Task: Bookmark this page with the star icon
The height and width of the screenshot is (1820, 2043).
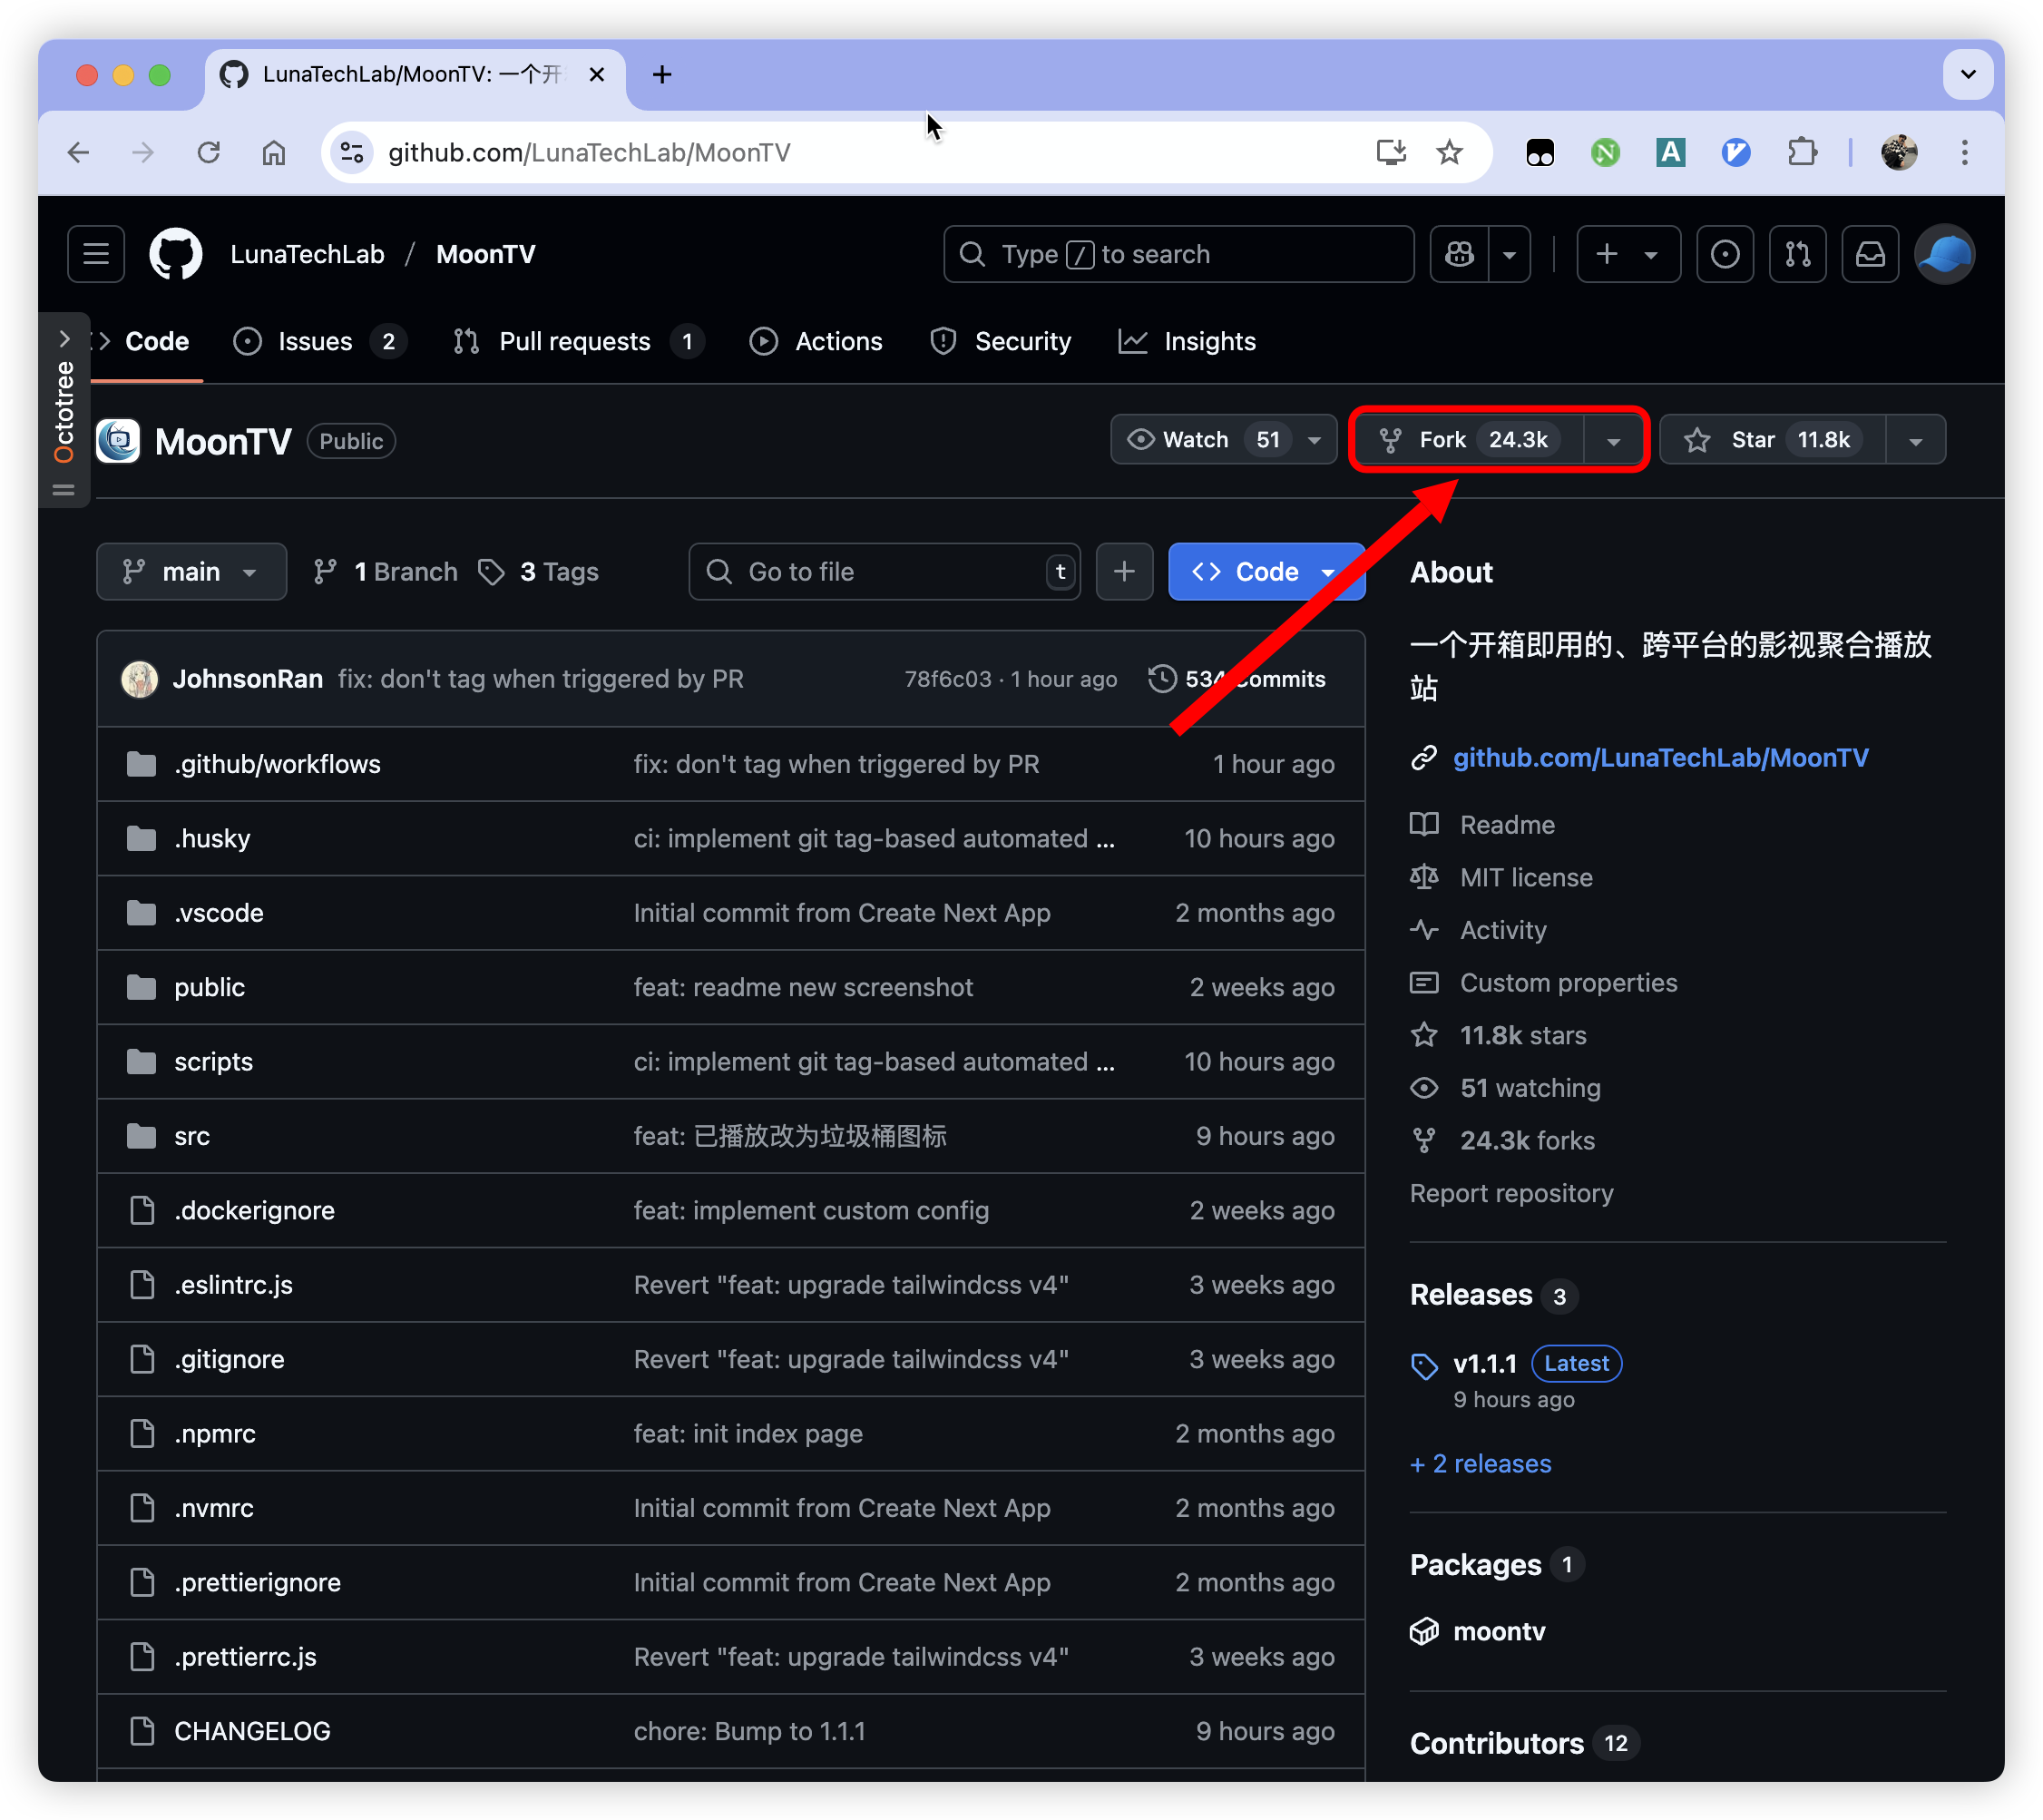Action: [x=1448, y=152]
